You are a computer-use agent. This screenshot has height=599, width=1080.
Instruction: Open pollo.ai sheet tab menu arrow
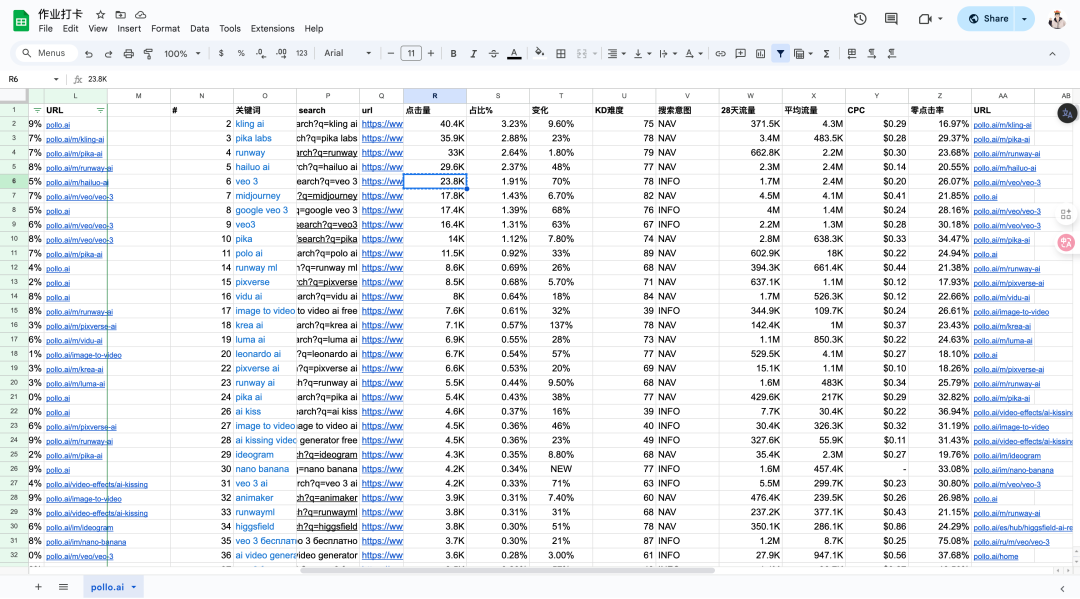(134, 587)
